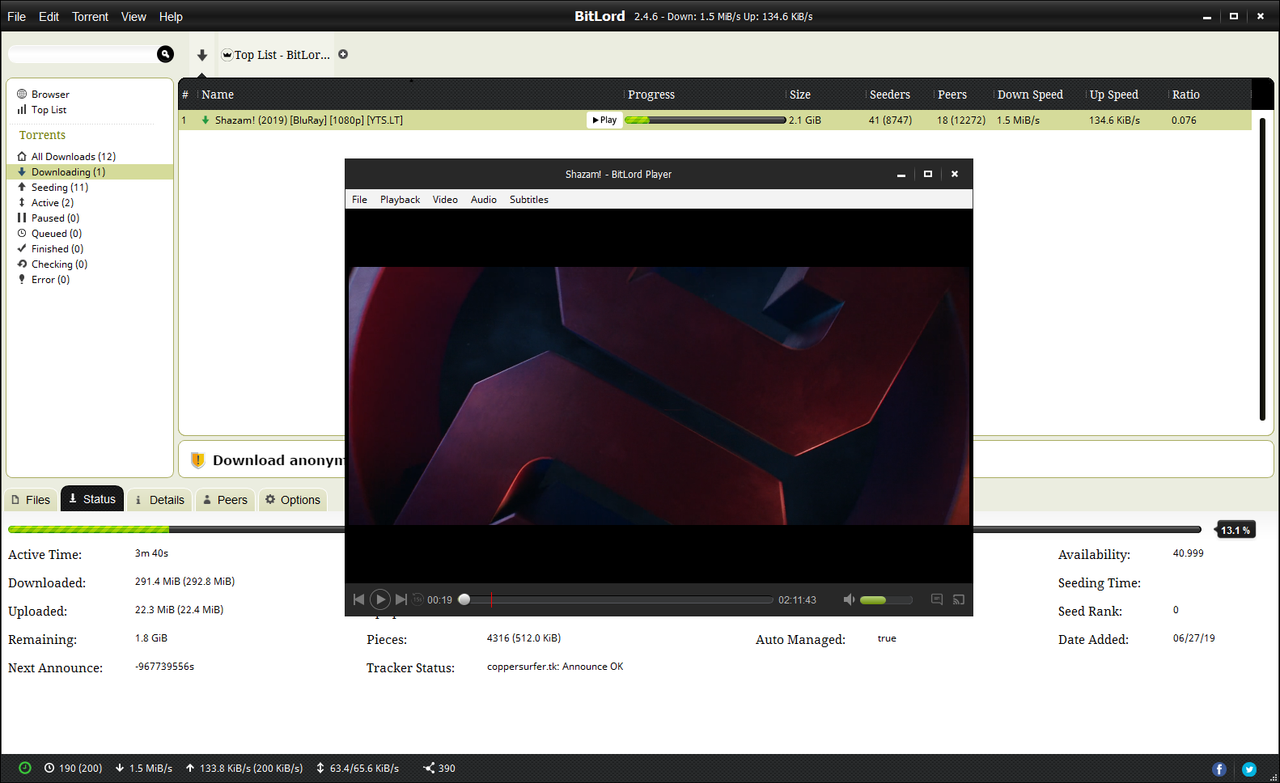Click status bar download speed 1.5 MiB/s
Image resolution: width=1280 pixels, height=783 pixels.
[145, 768]
